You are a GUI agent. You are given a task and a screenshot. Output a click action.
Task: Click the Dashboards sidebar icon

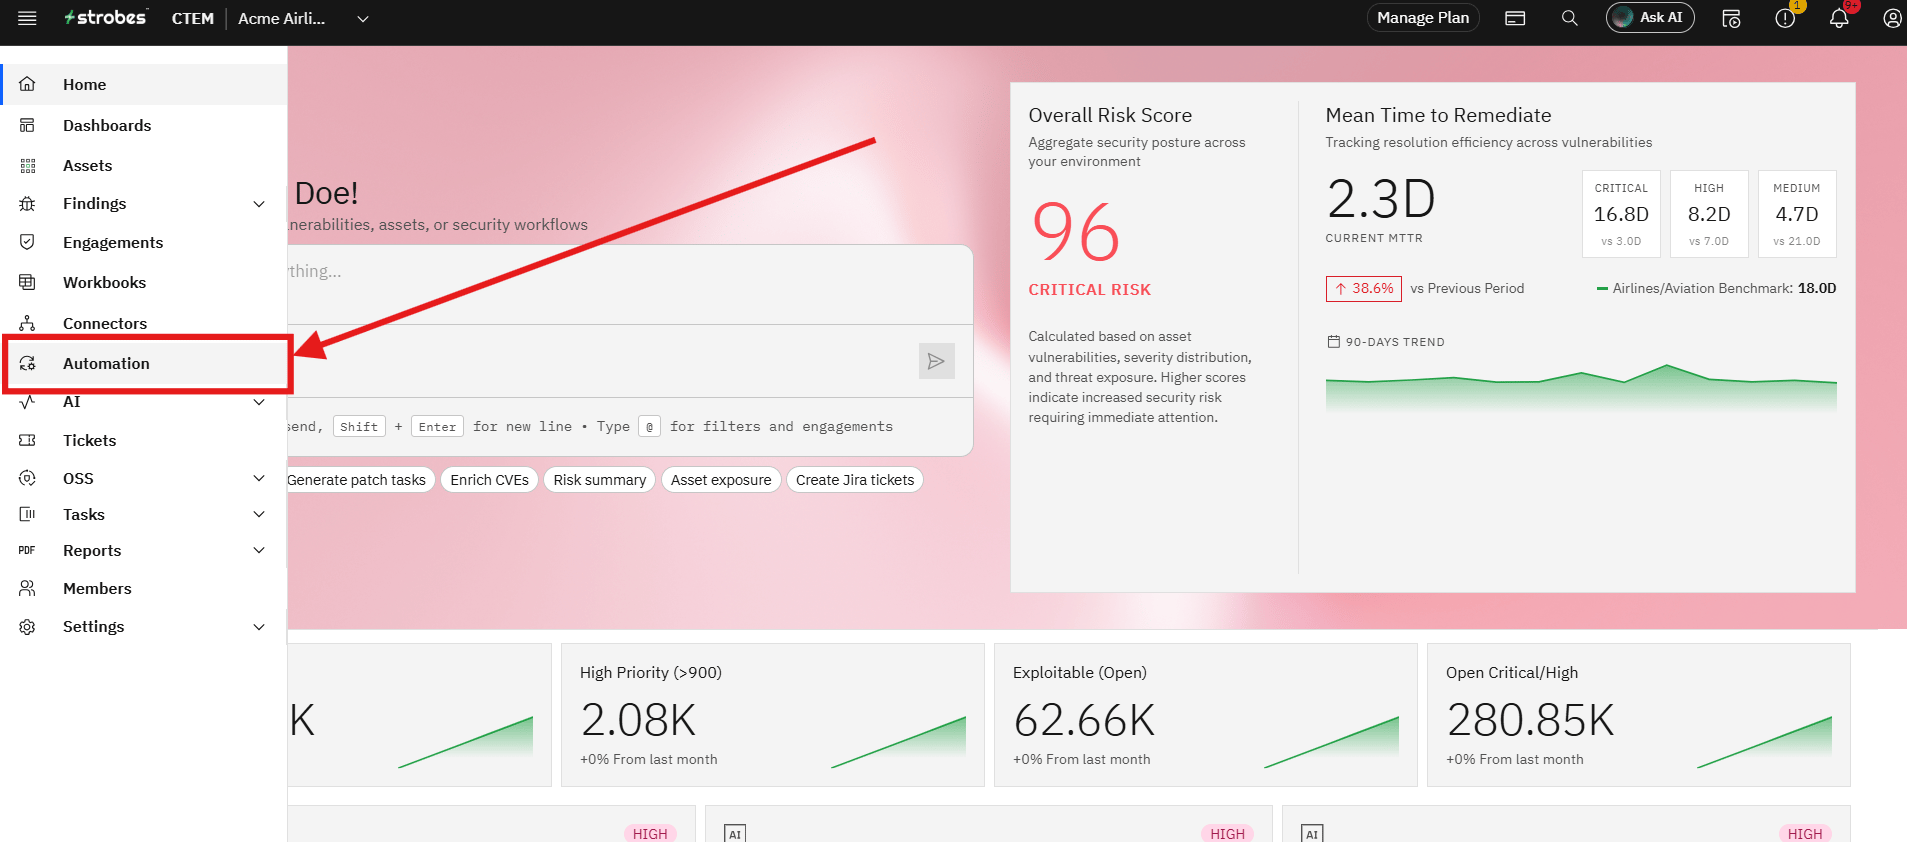pos(27,125)
